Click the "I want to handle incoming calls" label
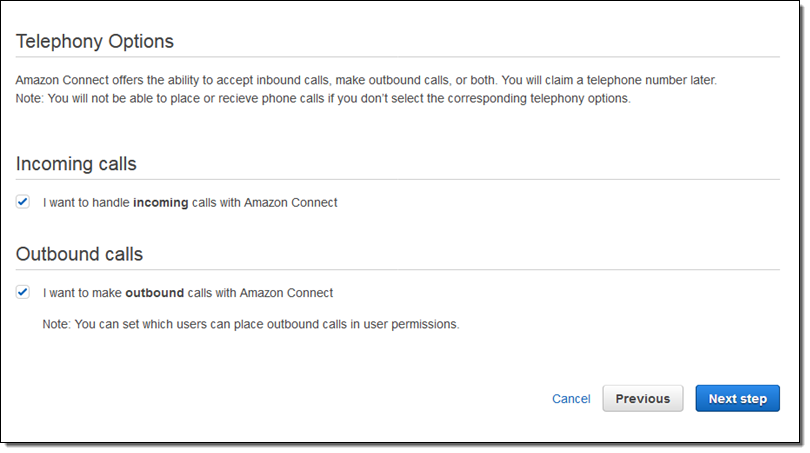Viewport: 810px width, 453px height. [190, 202]
